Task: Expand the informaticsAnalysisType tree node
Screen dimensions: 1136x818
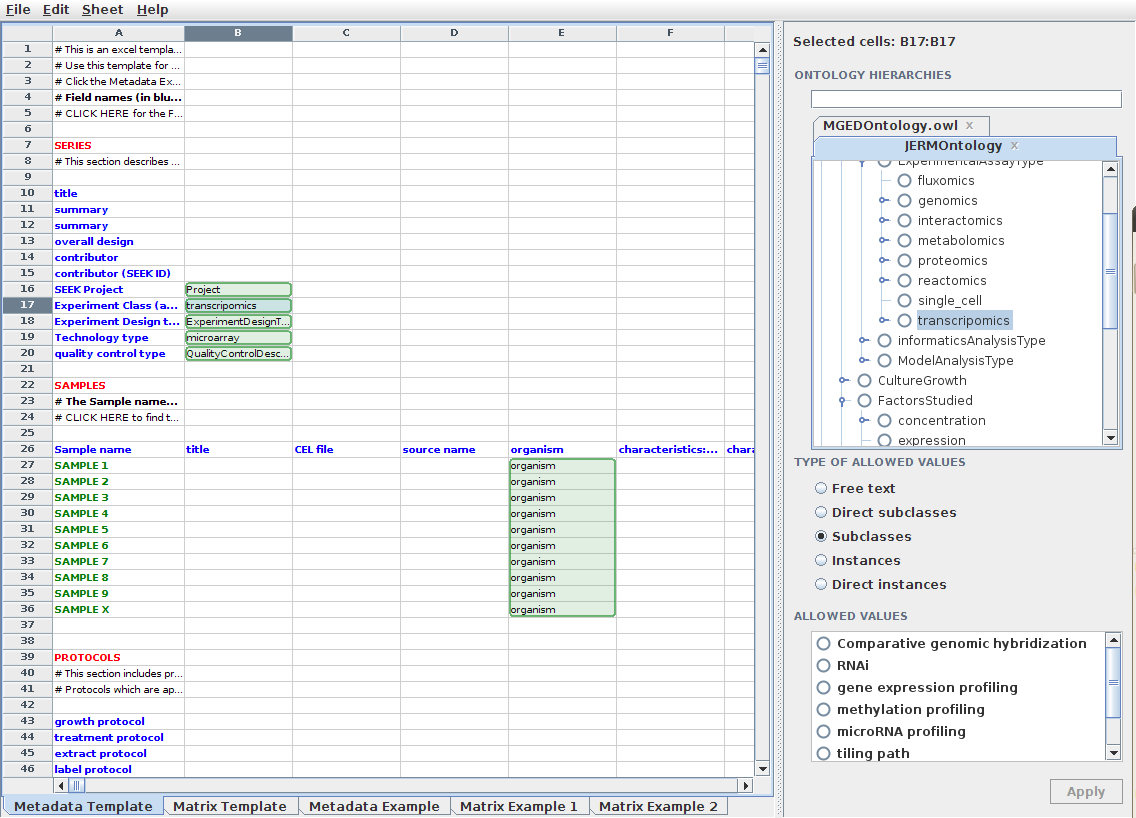Action: [x=864, y=341]
